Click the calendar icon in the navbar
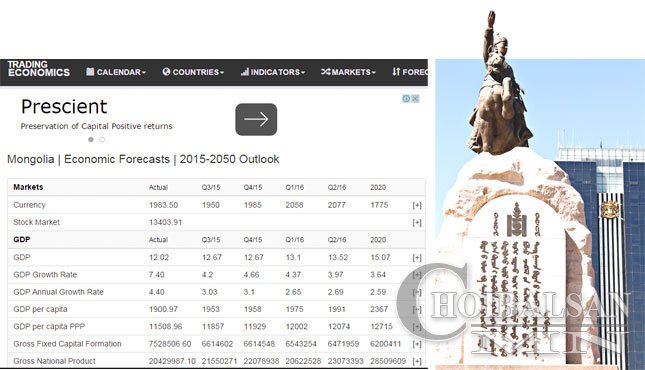 (90, 72)
